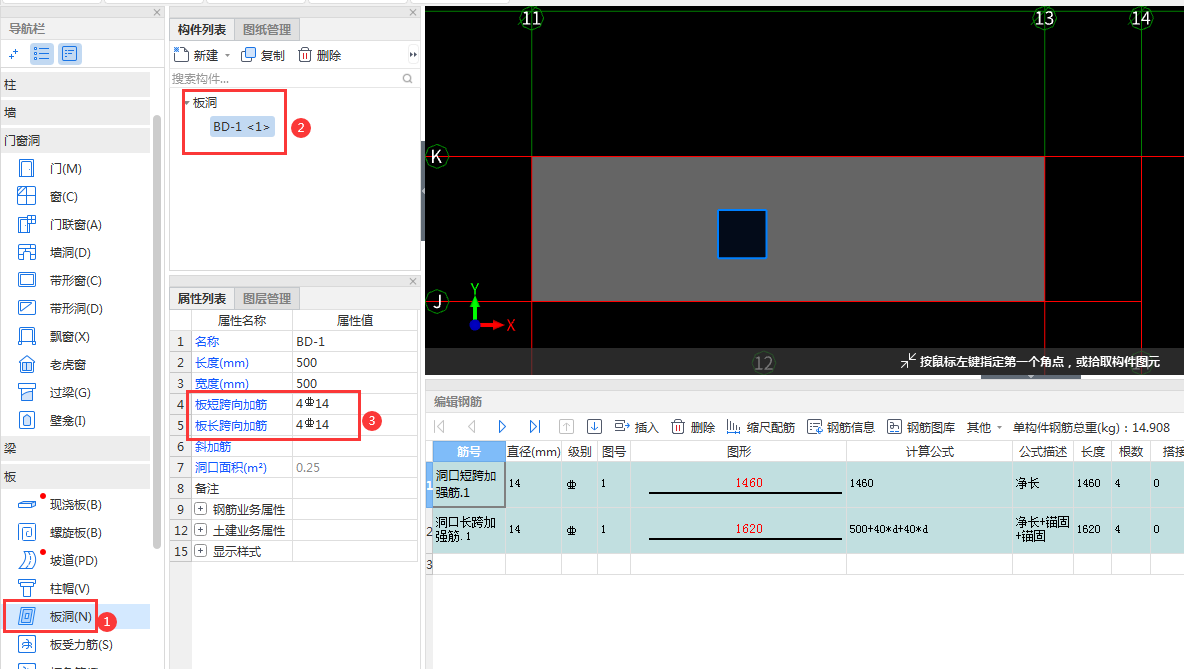Expand the 梁 category in navigation
This screenshot has height=669, width=1184.
pyautogui.click(x=76, y=449)
